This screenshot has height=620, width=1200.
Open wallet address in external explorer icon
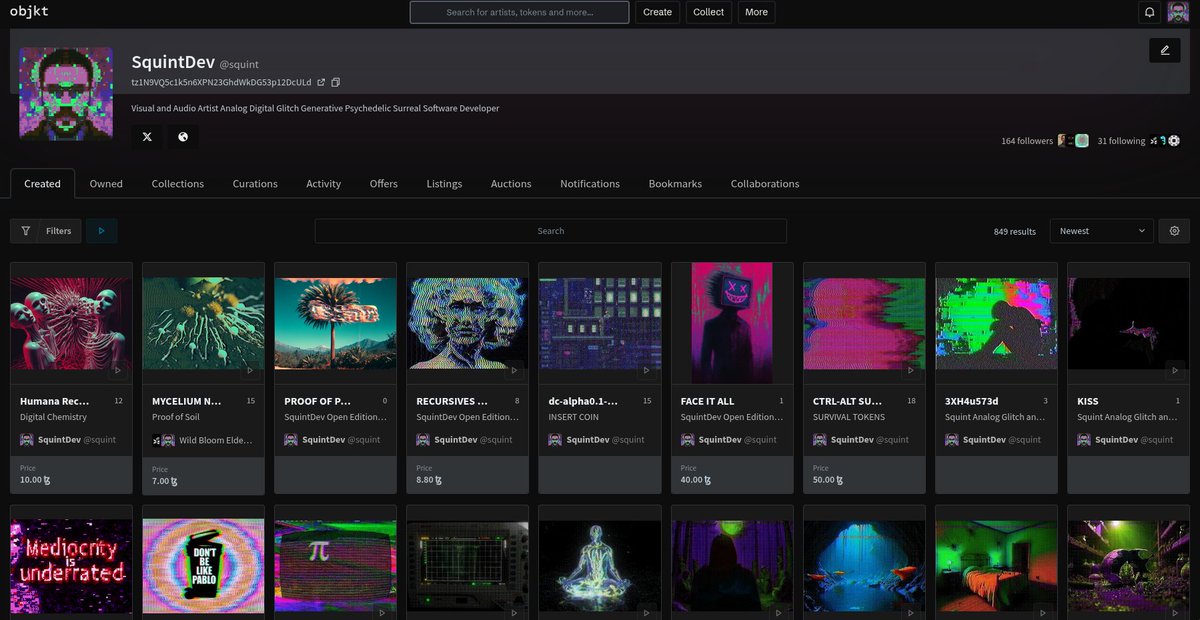tap(321, 82)
